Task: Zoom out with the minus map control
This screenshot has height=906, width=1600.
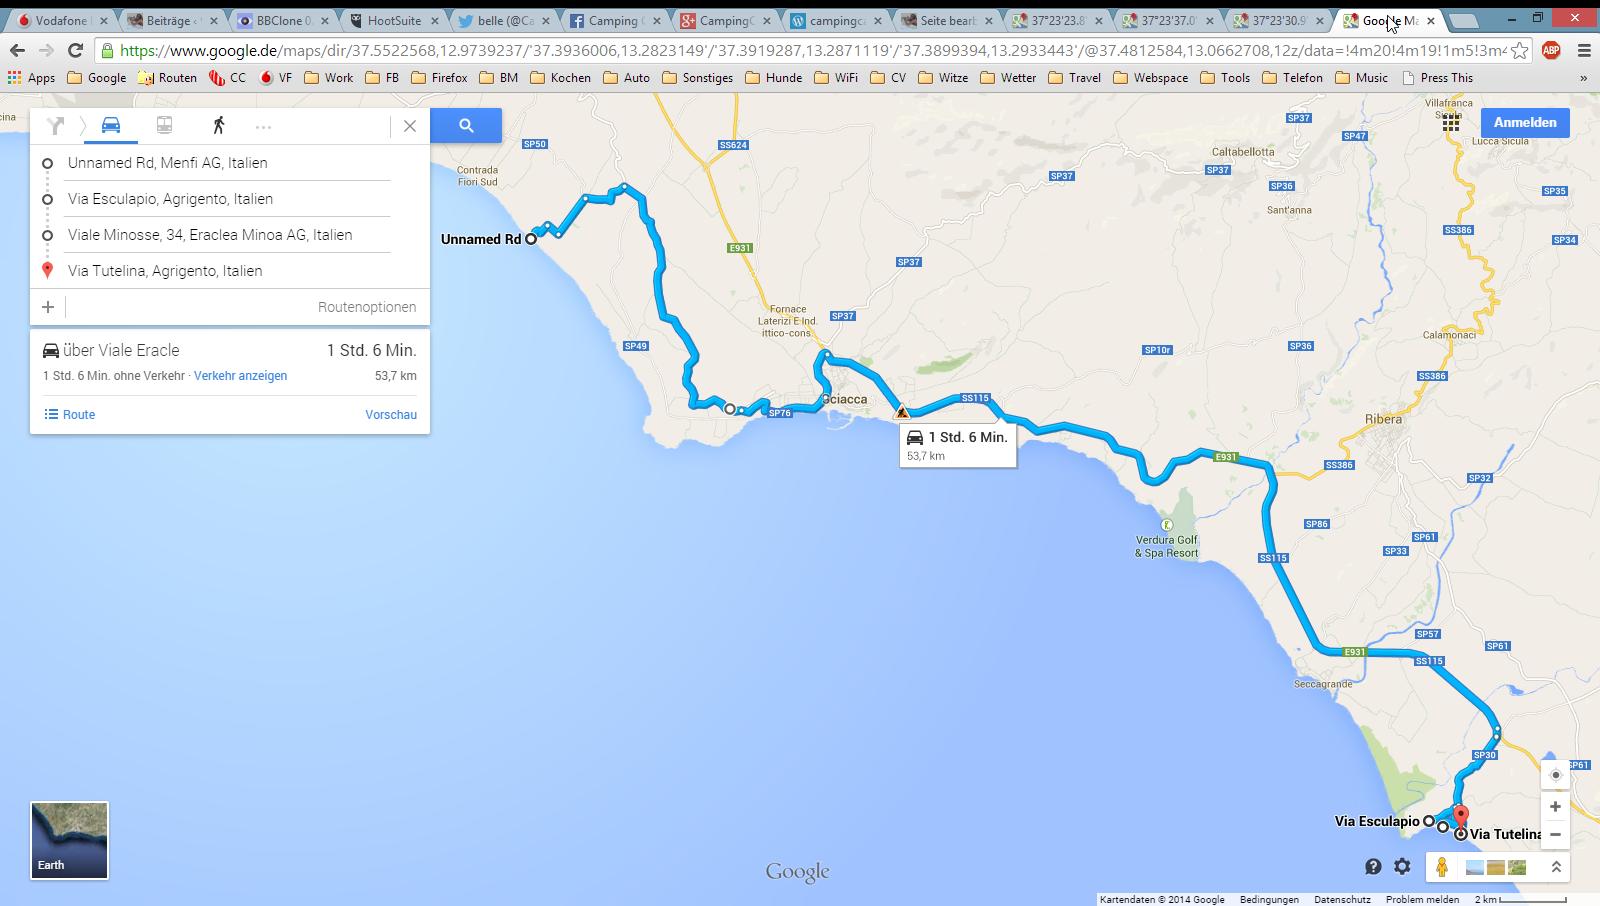Action: [x=1555, y=834]
